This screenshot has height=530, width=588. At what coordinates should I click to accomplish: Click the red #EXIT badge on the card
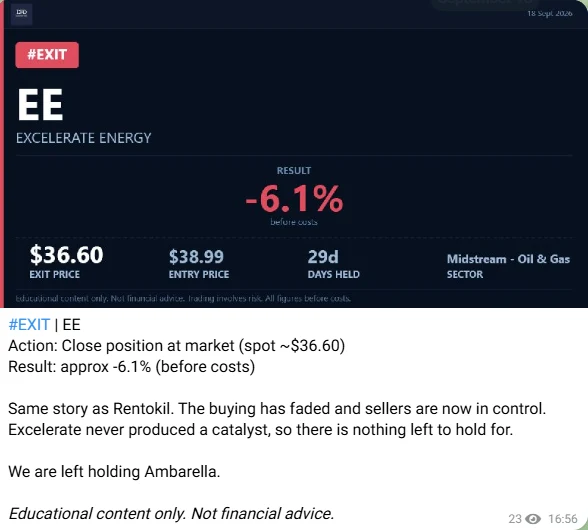pyautogui.click(x=47, y=55)
